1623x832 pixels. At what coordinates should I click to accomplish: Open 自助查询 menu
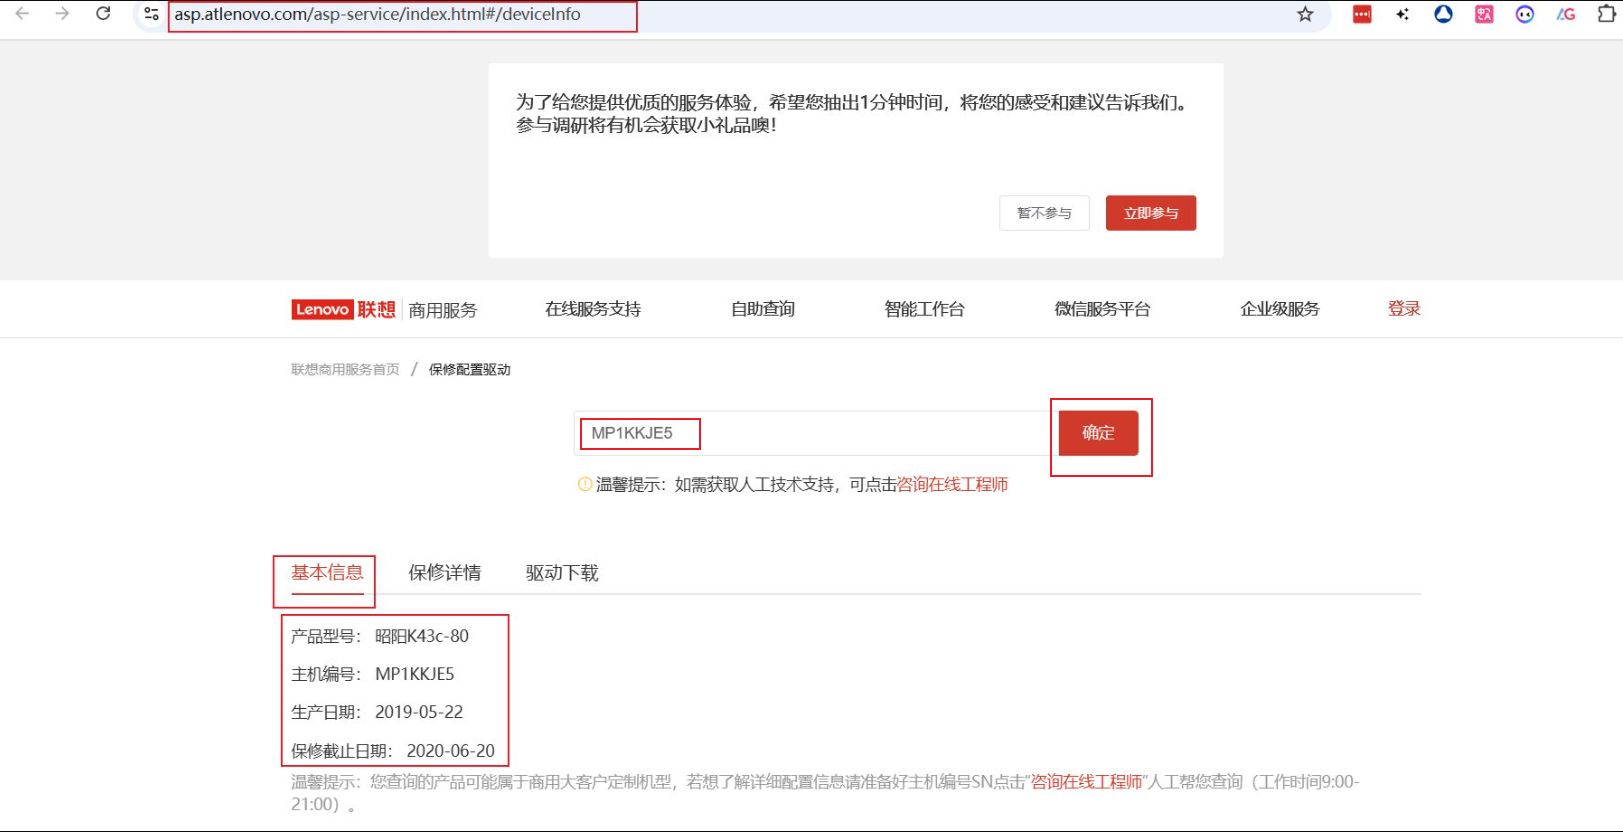click(763, 309)
